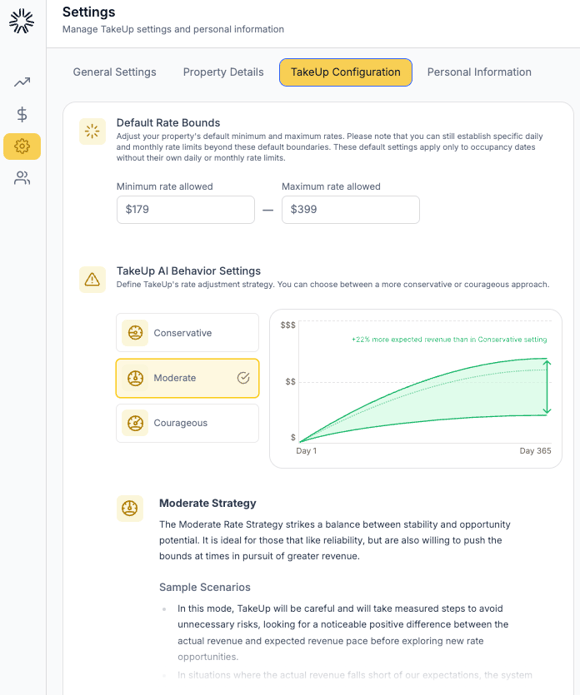Image resolution: width=580 pixels, height=695 pixels.
Task: Click the checkmark on Moderate option
Action: point(243,378)
